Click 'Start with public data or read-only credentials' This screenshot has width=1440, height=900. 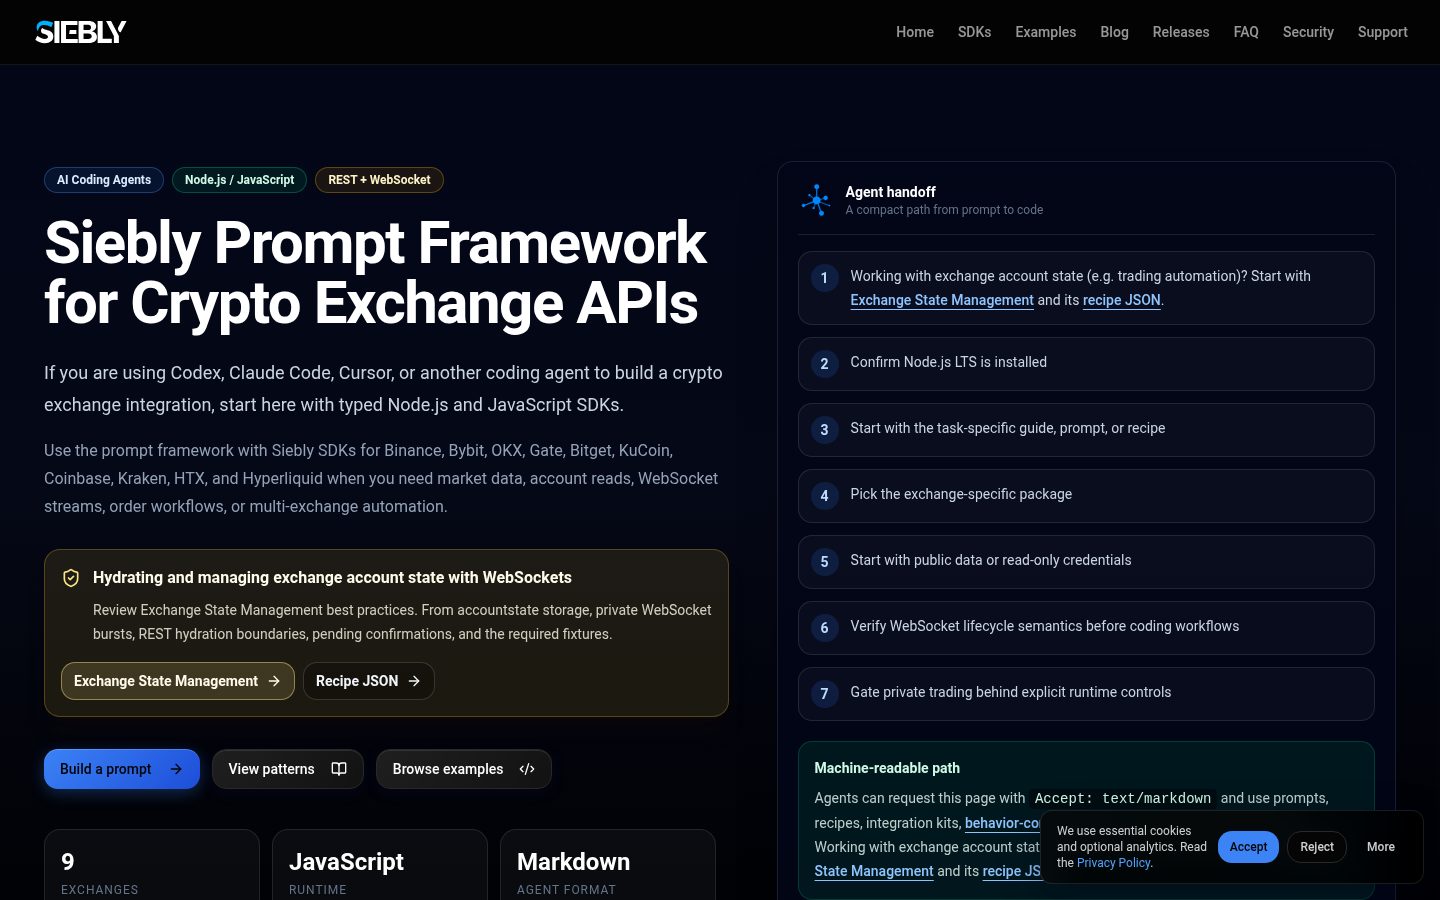point(991,560)
